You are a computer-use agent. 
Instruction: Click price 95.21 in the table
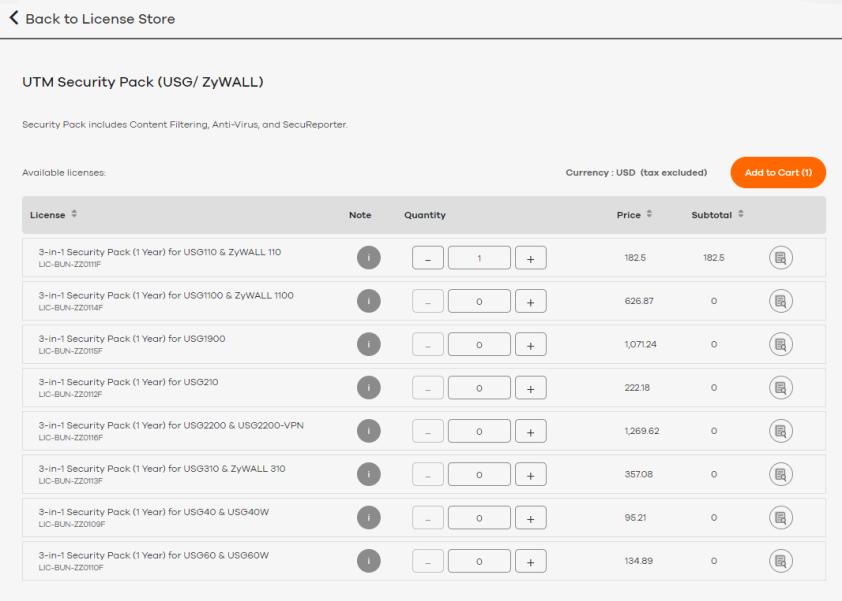[635, 518]
